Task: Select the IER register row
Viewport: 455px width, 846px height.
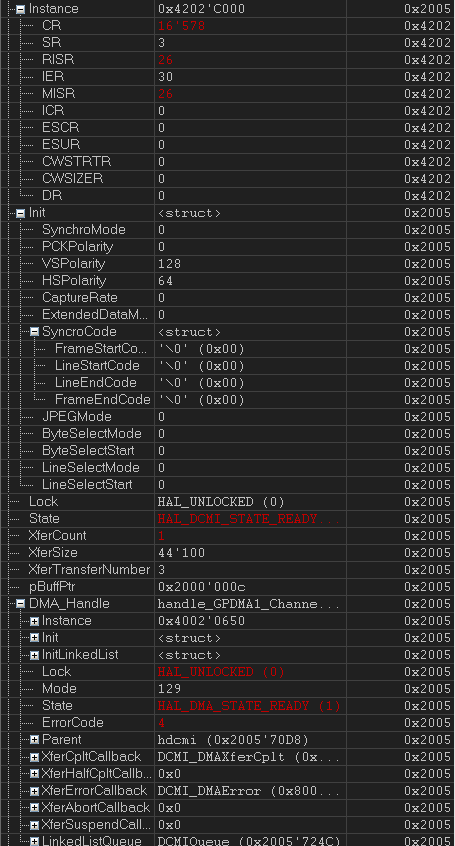Action: (x=227, y=77)
